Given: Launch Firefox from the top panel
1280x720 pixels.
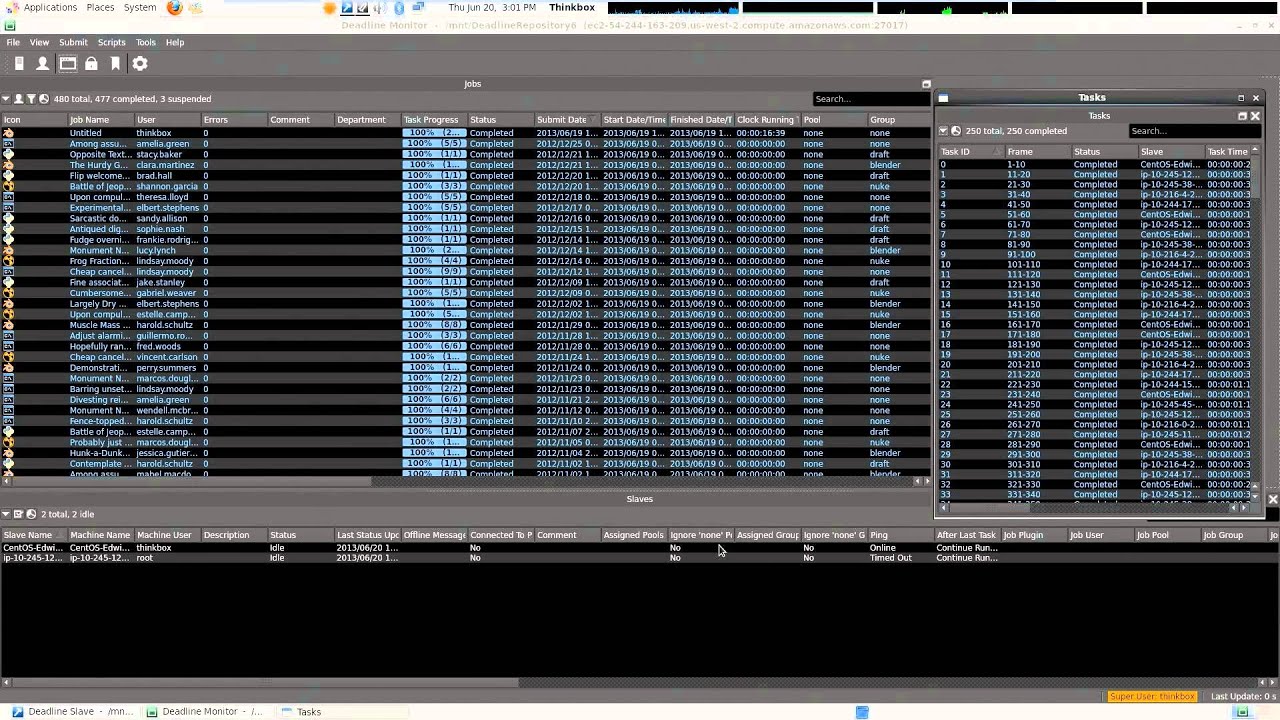Looking at the screenshot, I should tap(175, 8).
